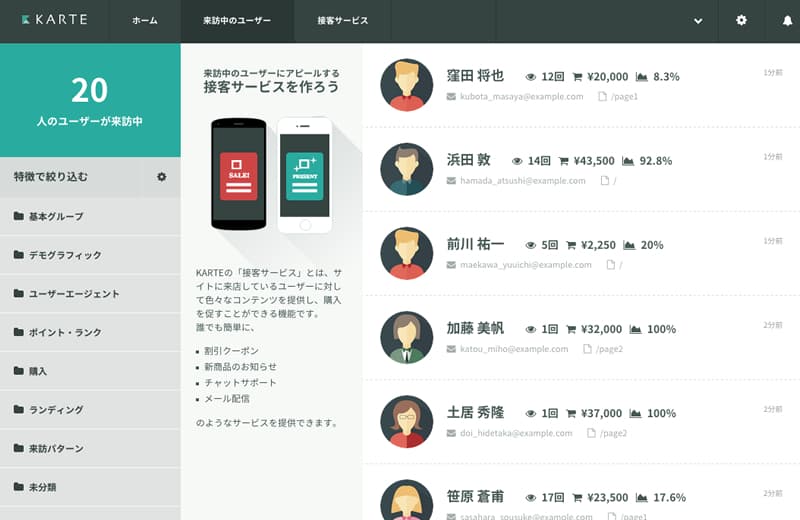
Task: Switch to 来訪中のユーザー tab
Action: pyautogui.click(x=237, y=20)
